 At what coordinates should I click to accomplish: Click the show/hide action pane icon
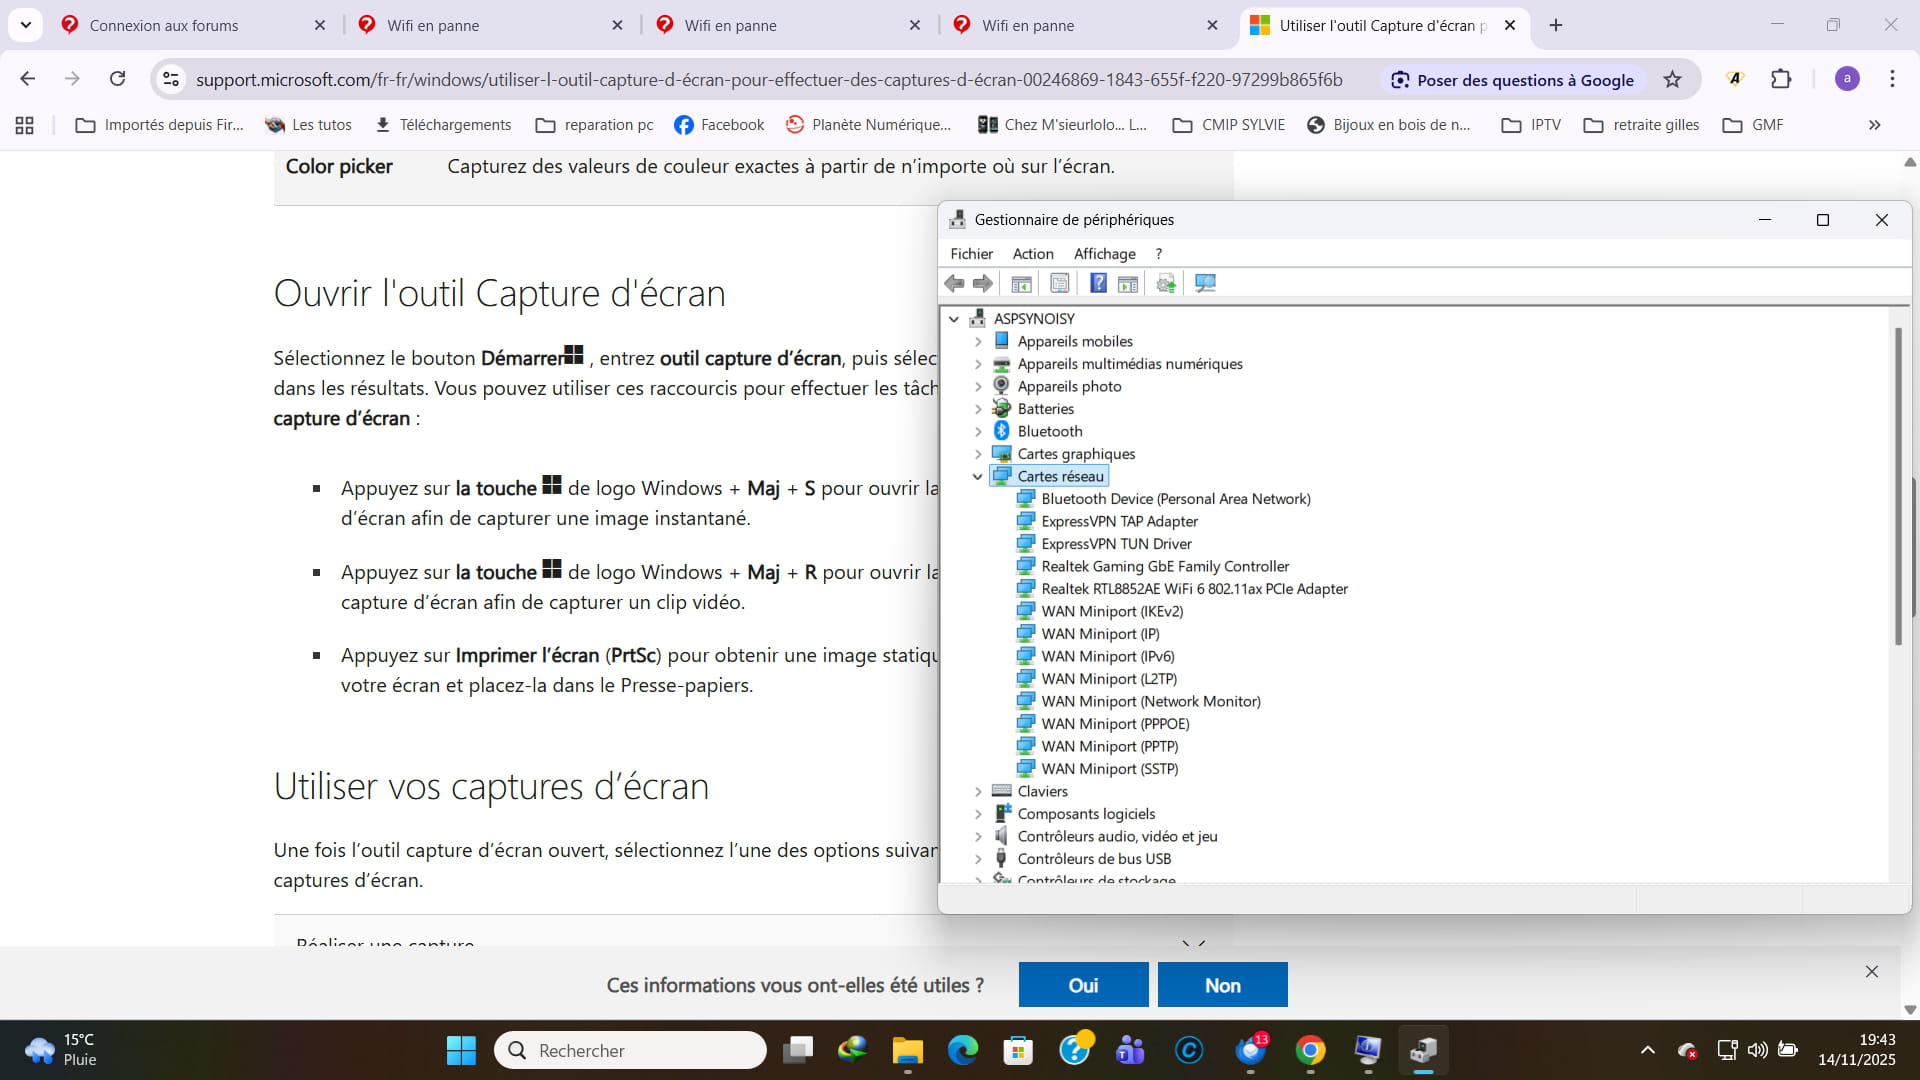click(x=1128, y=284)
